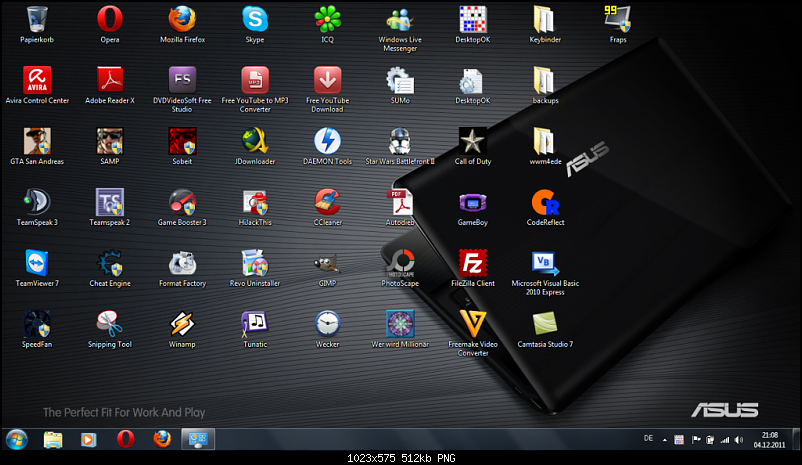Launch Adobe Reader X shortcut
The width and height of the screenshot is (802, 465).
[109, 80]
